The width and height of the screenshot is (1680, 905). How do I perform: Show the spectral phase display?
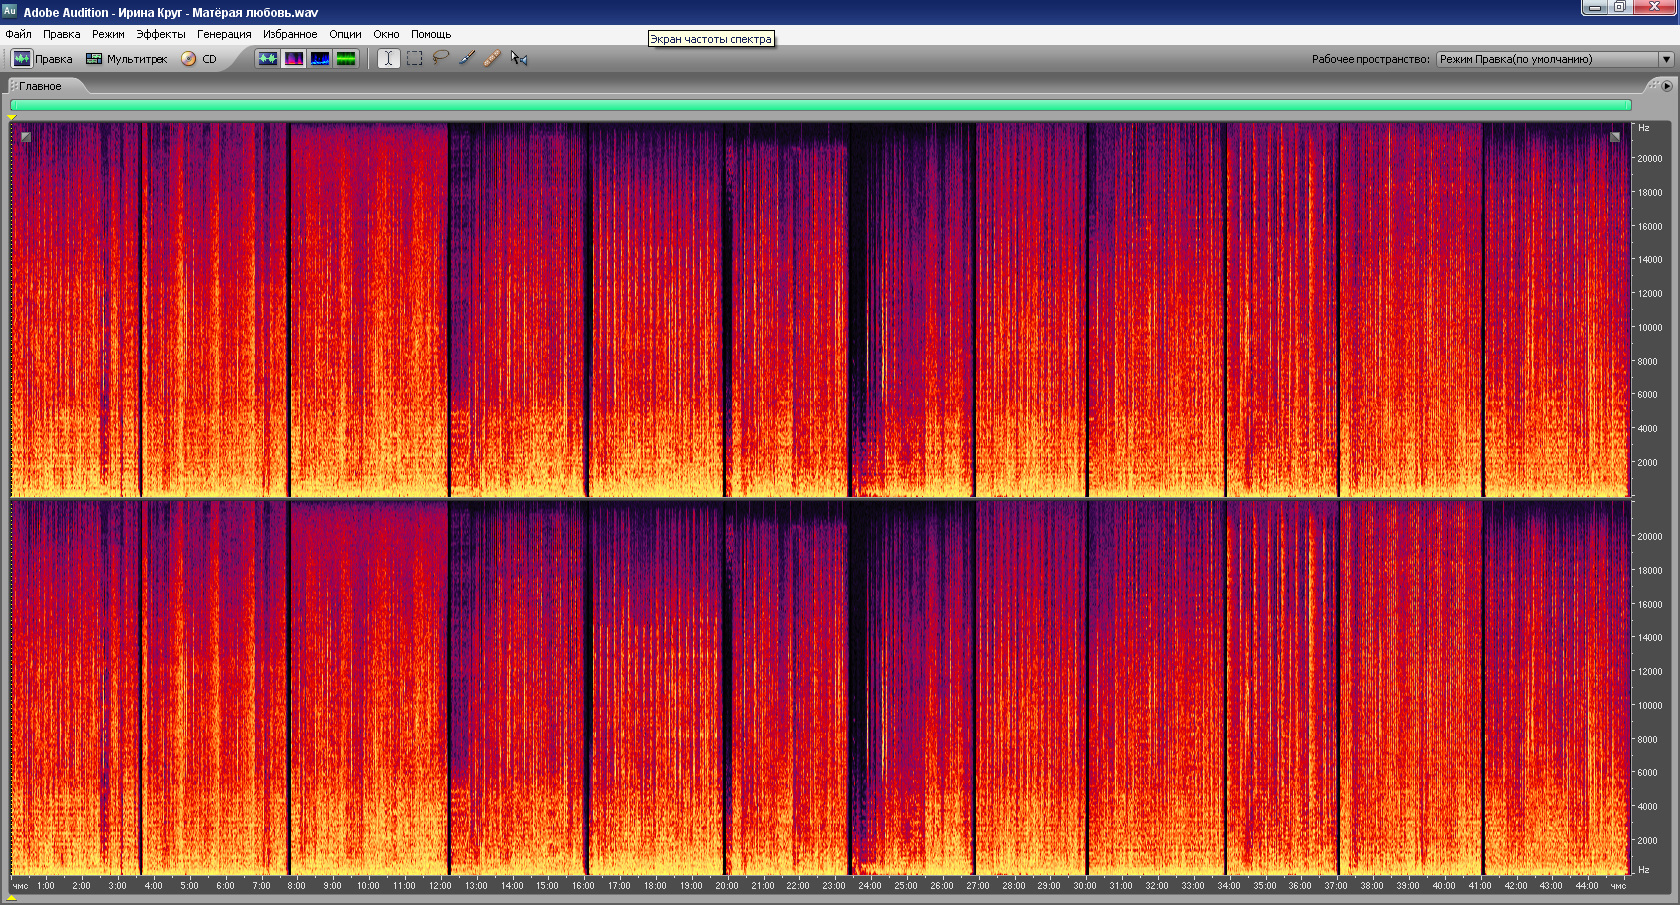[346, 59]
